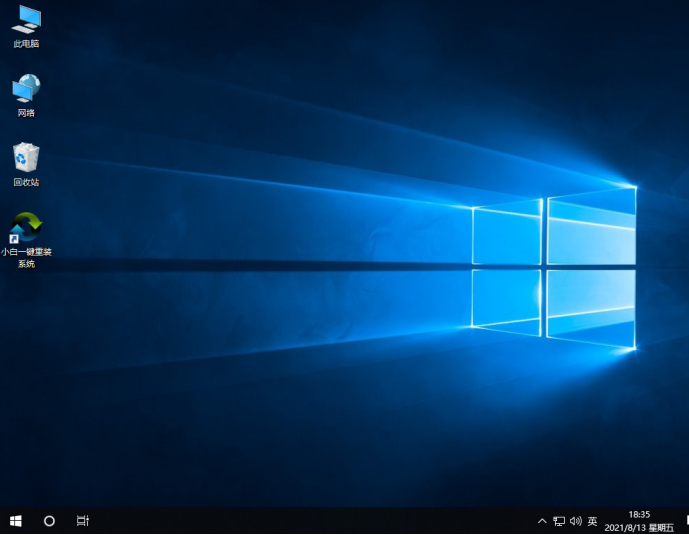Select the 此电脑 desktop icon
Screen dimensions: 689x535
click(26, 19)
